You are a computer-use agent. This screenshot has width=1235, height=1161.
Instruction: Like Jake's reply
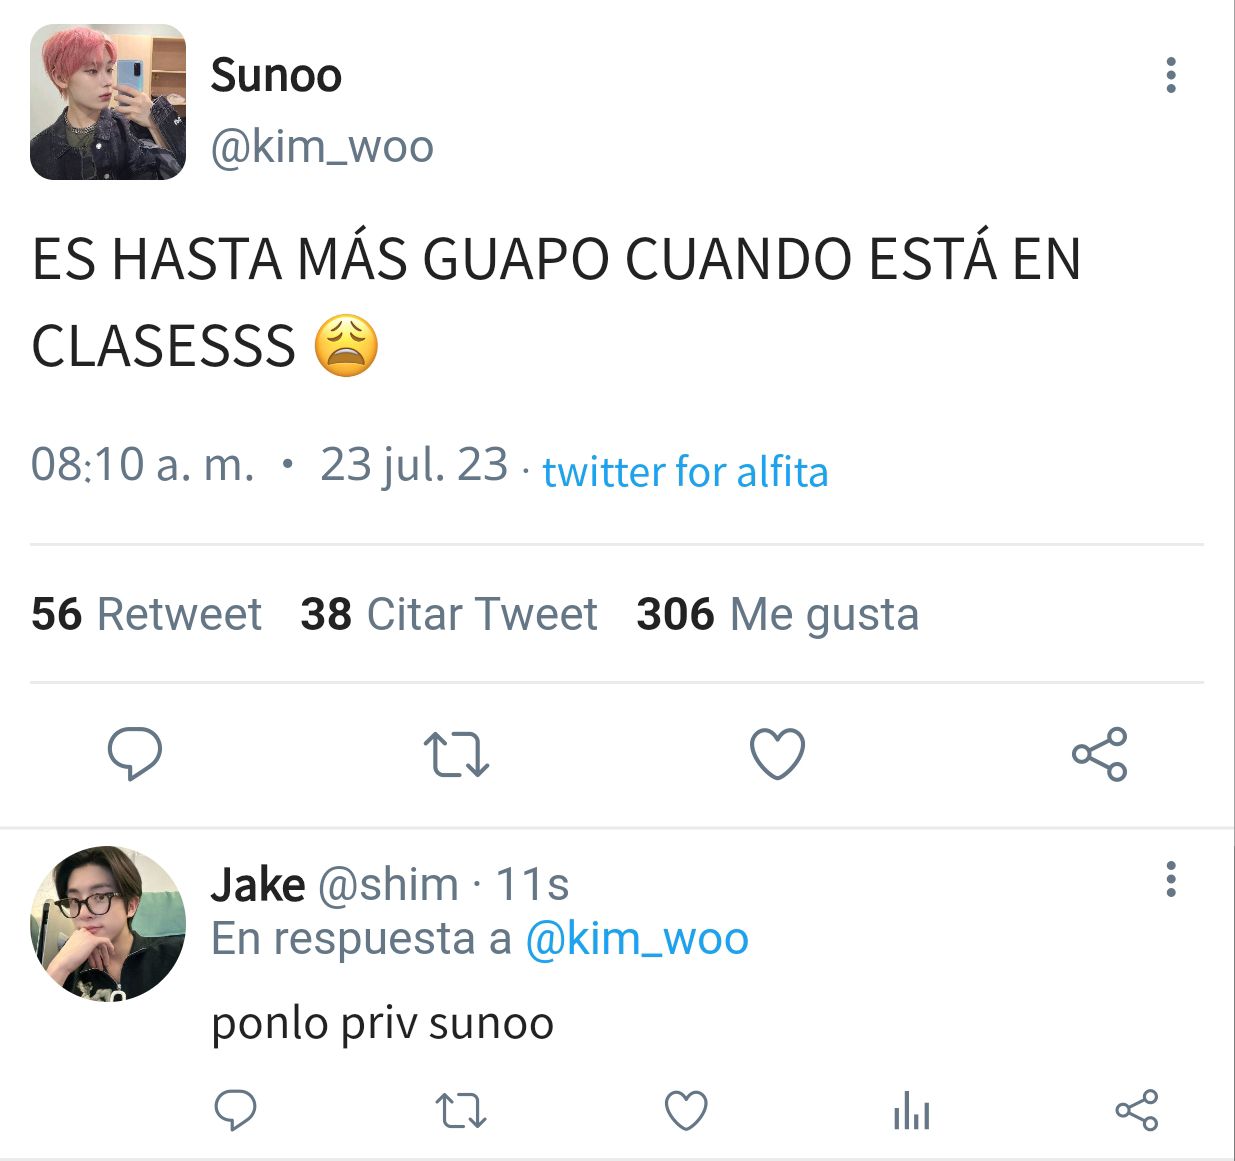[686, 1110]
